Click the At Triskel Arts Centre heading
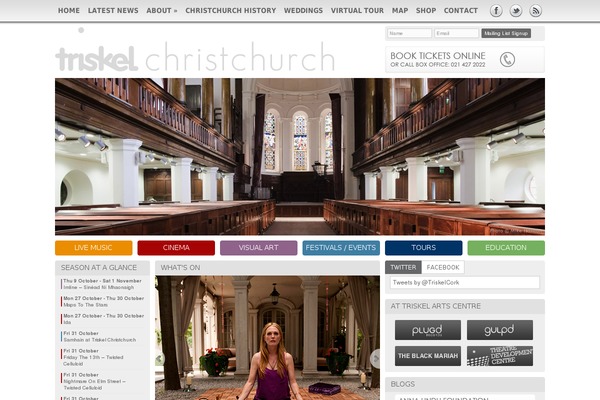Viewport: 600px width, 400px height. click(x=435, y=306)
